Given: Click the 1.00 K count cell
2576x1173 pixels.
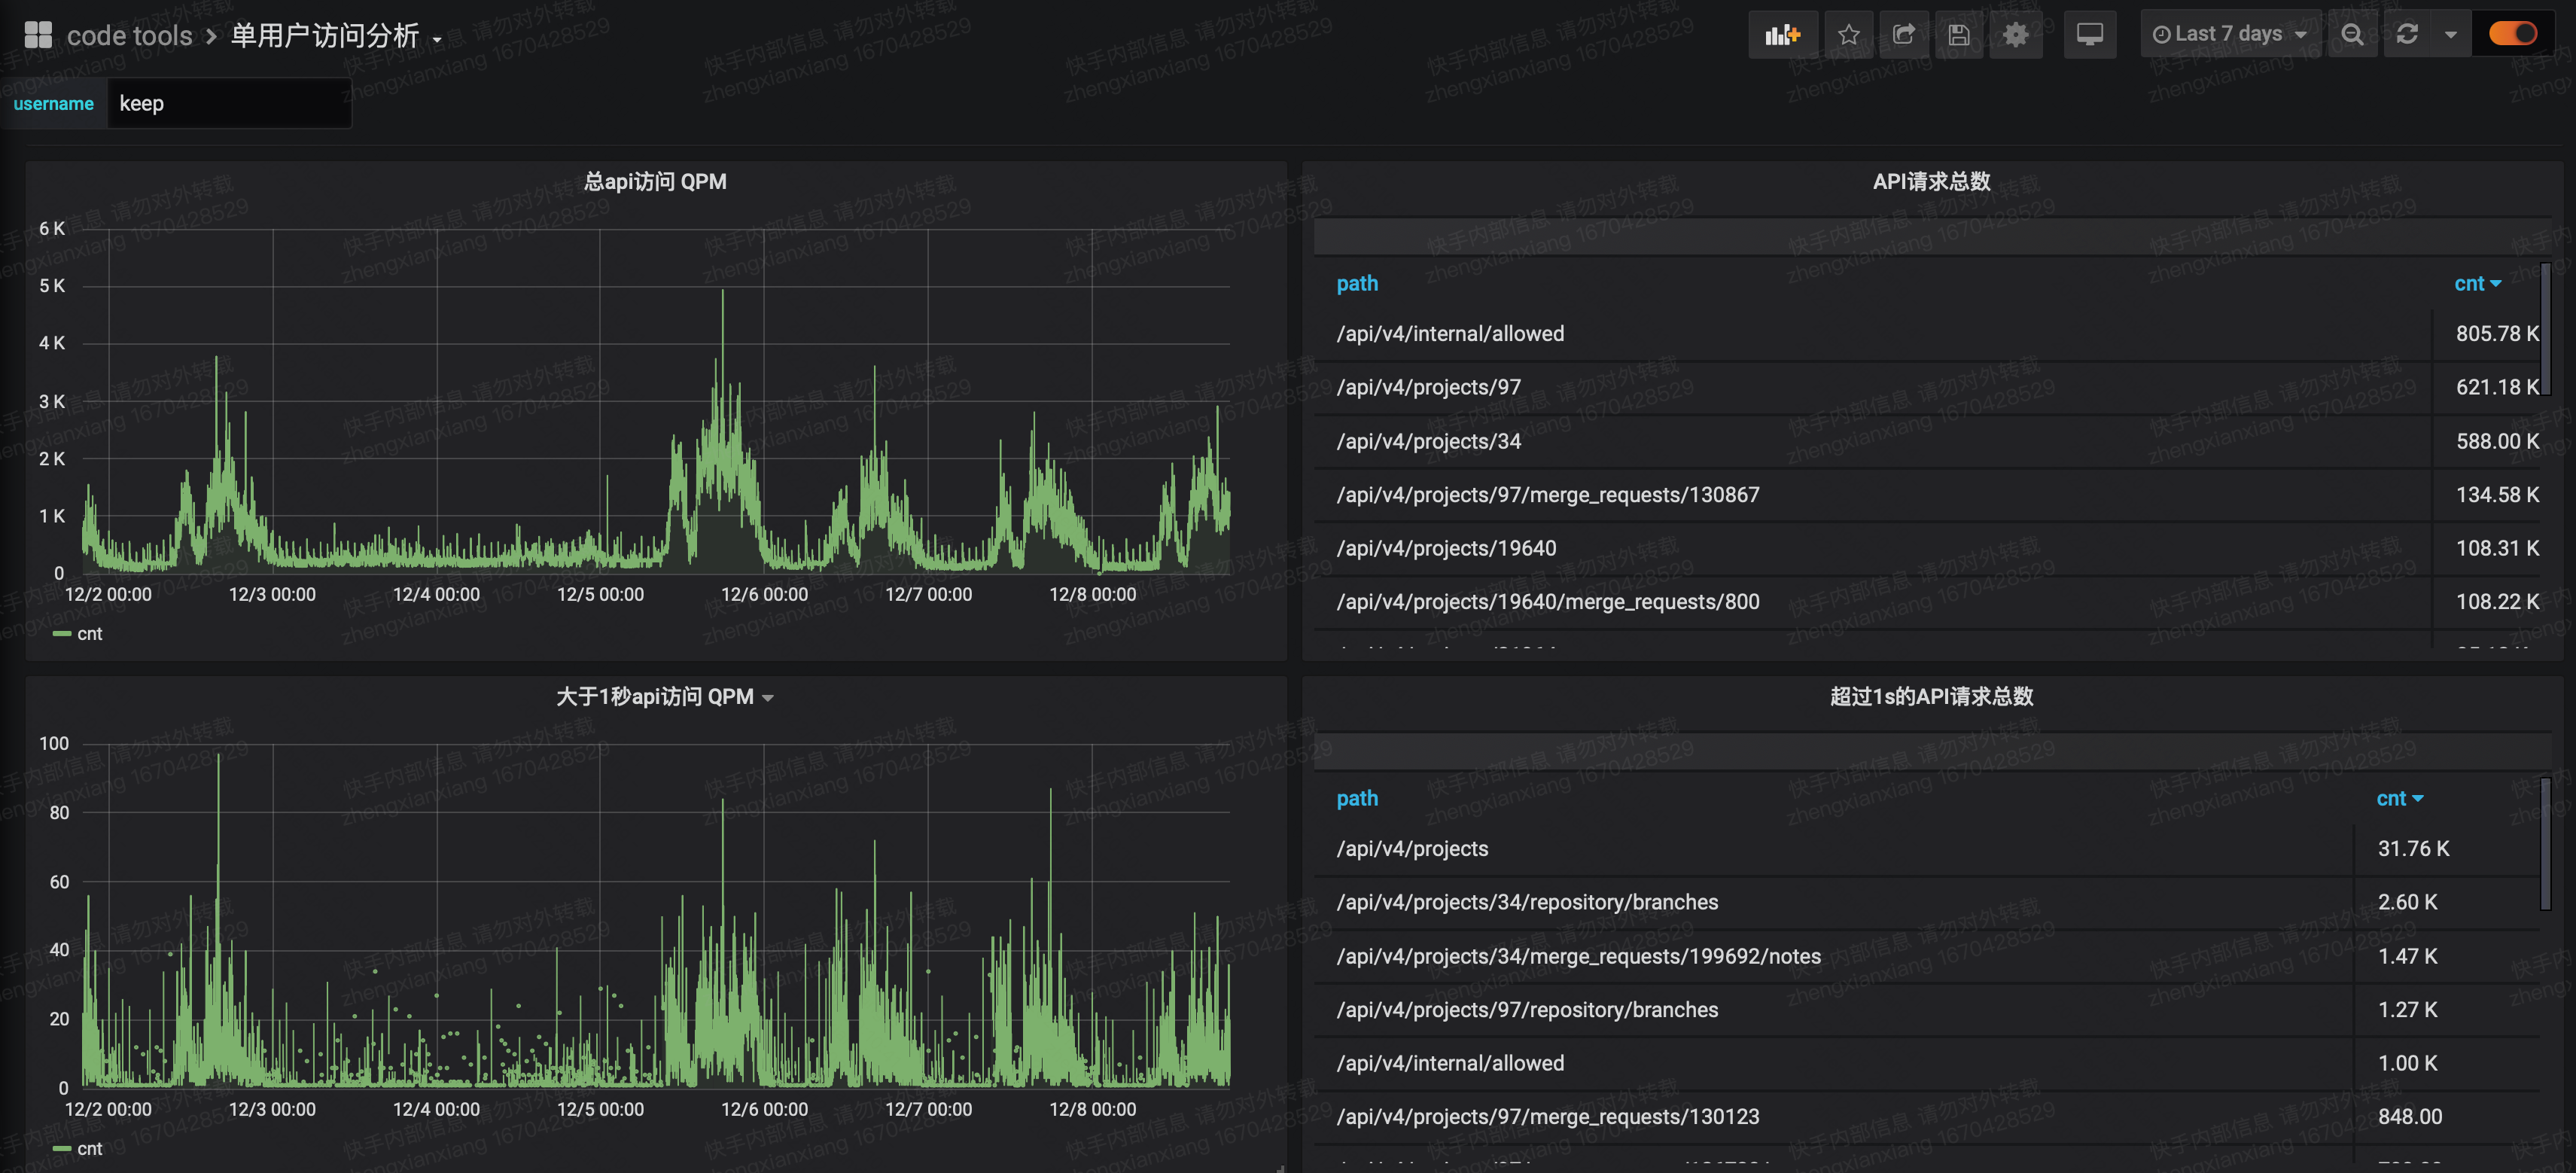Looking at the screenshot, I should pyautogui.click(x=2447, y=1063).
